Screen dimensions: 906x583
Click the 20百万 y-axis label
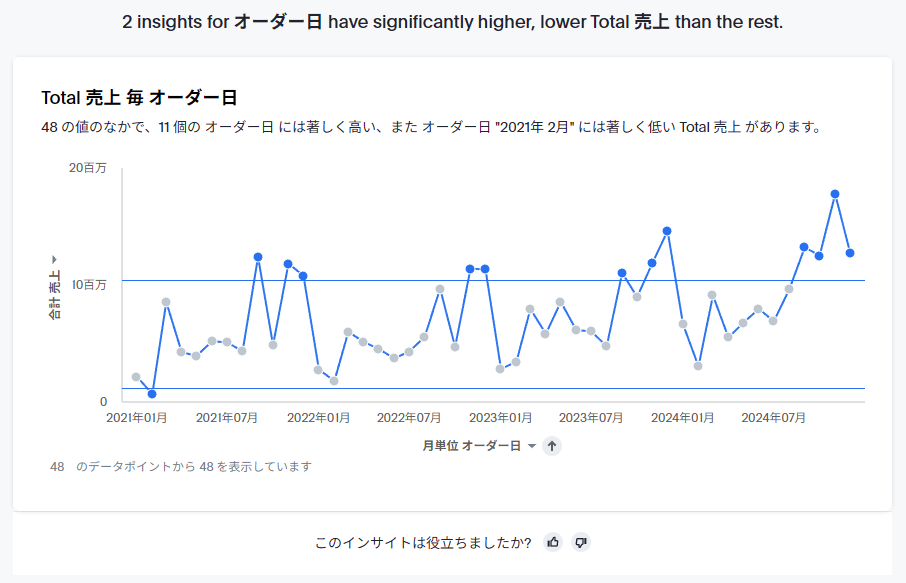[x=87, y=168]
